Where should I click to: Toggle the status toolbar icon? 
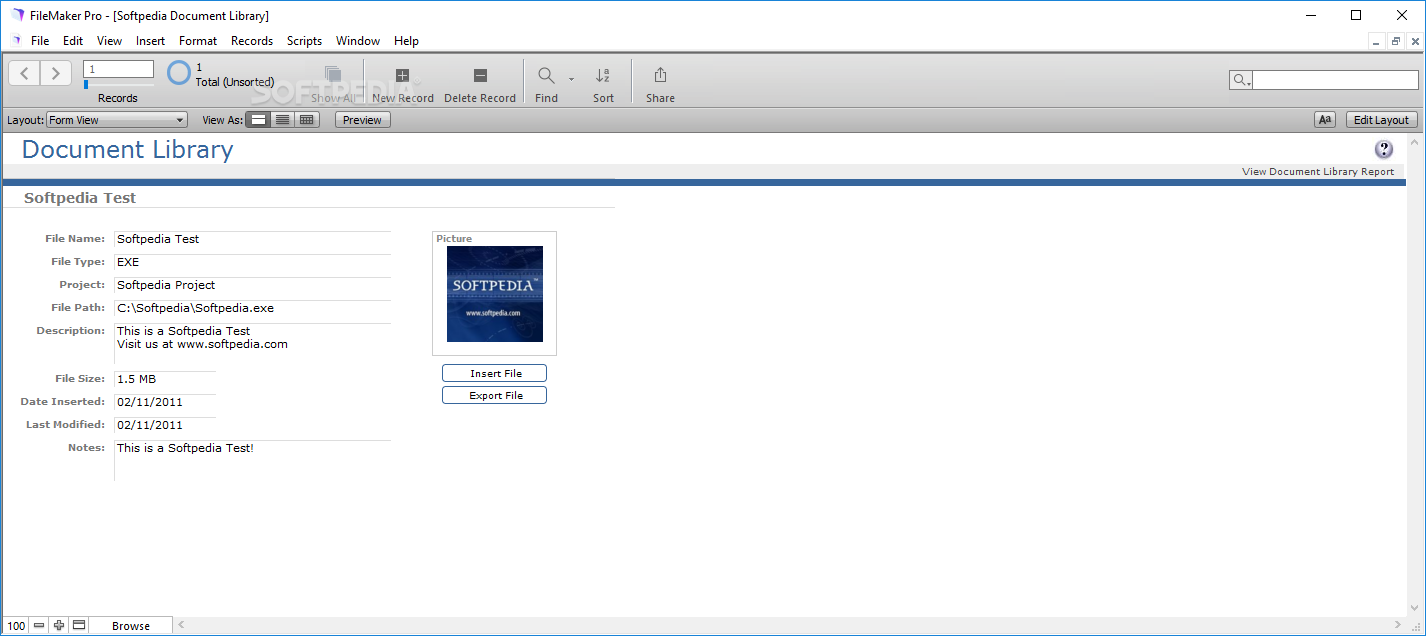[x=79, y=626]
